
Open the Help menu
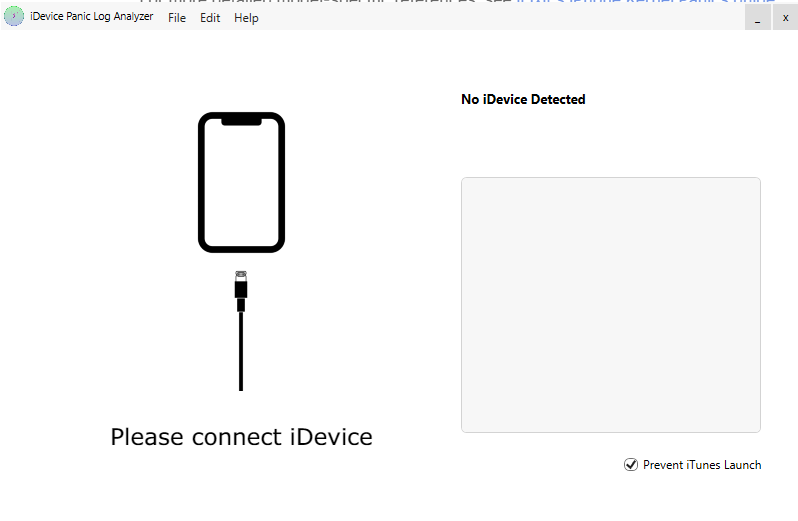(x=246, y=18)
